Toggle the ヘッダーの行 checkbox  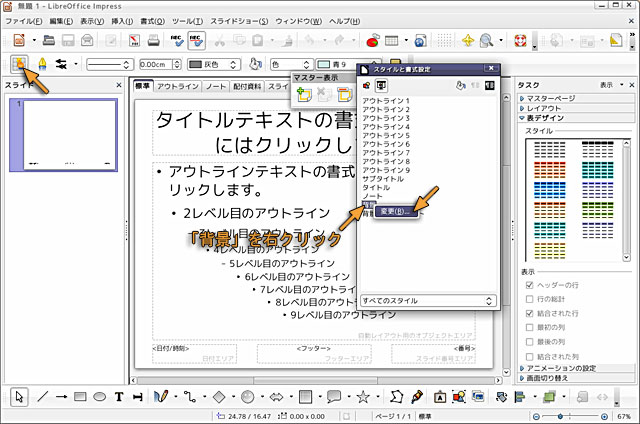(x=527, y=284)
